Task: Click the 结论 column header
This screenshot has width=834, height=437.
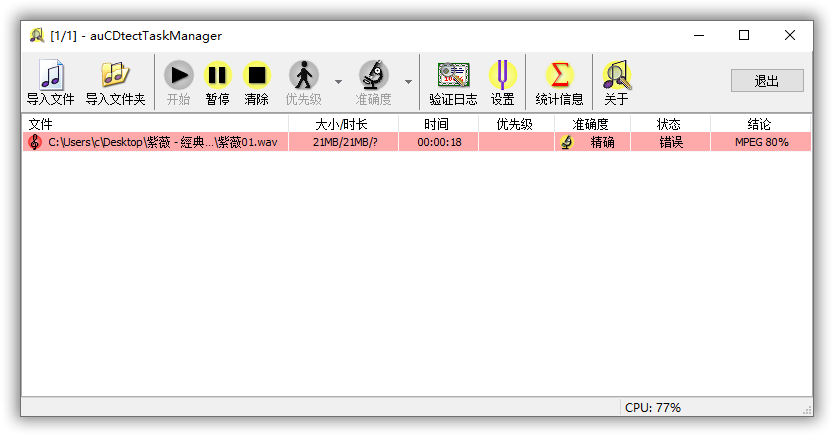Action: tap(760, 124)
